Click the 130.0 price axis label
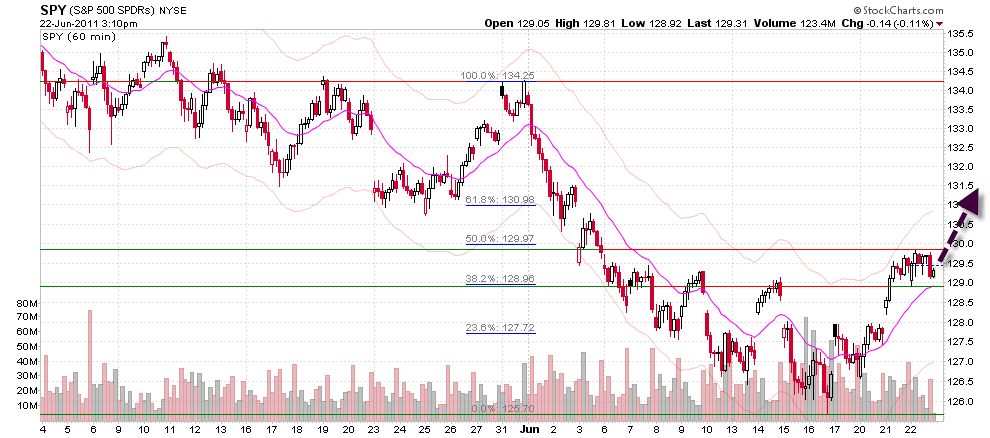The image size is (990, 438). click(x=960, y=244)
